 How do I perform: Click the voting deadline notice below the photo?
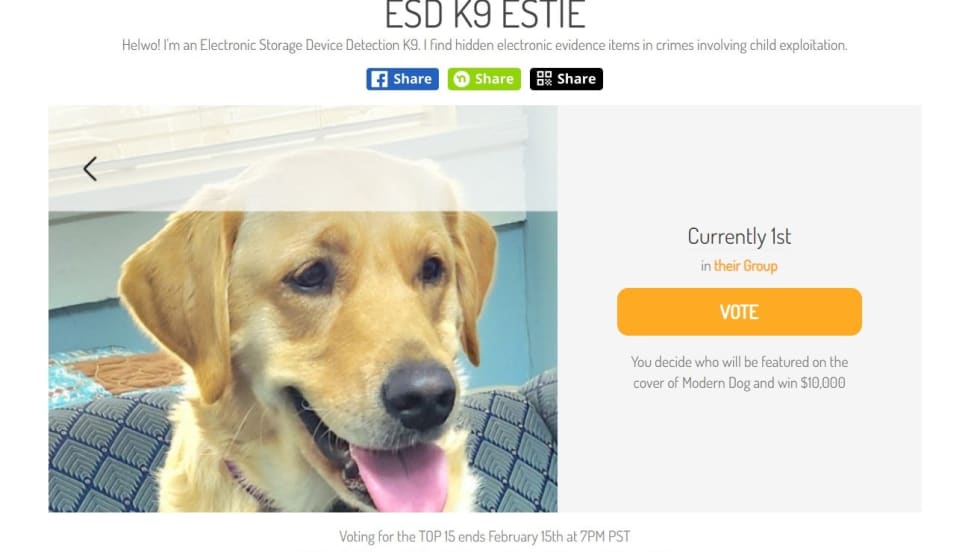coord(484,536)
